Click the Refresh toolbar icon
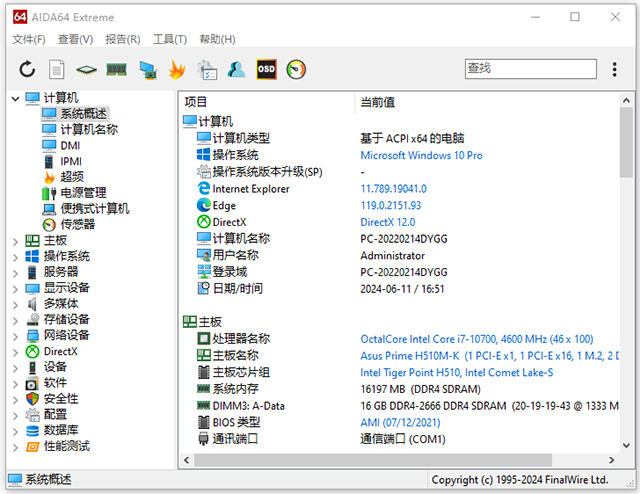 [27, 69]
